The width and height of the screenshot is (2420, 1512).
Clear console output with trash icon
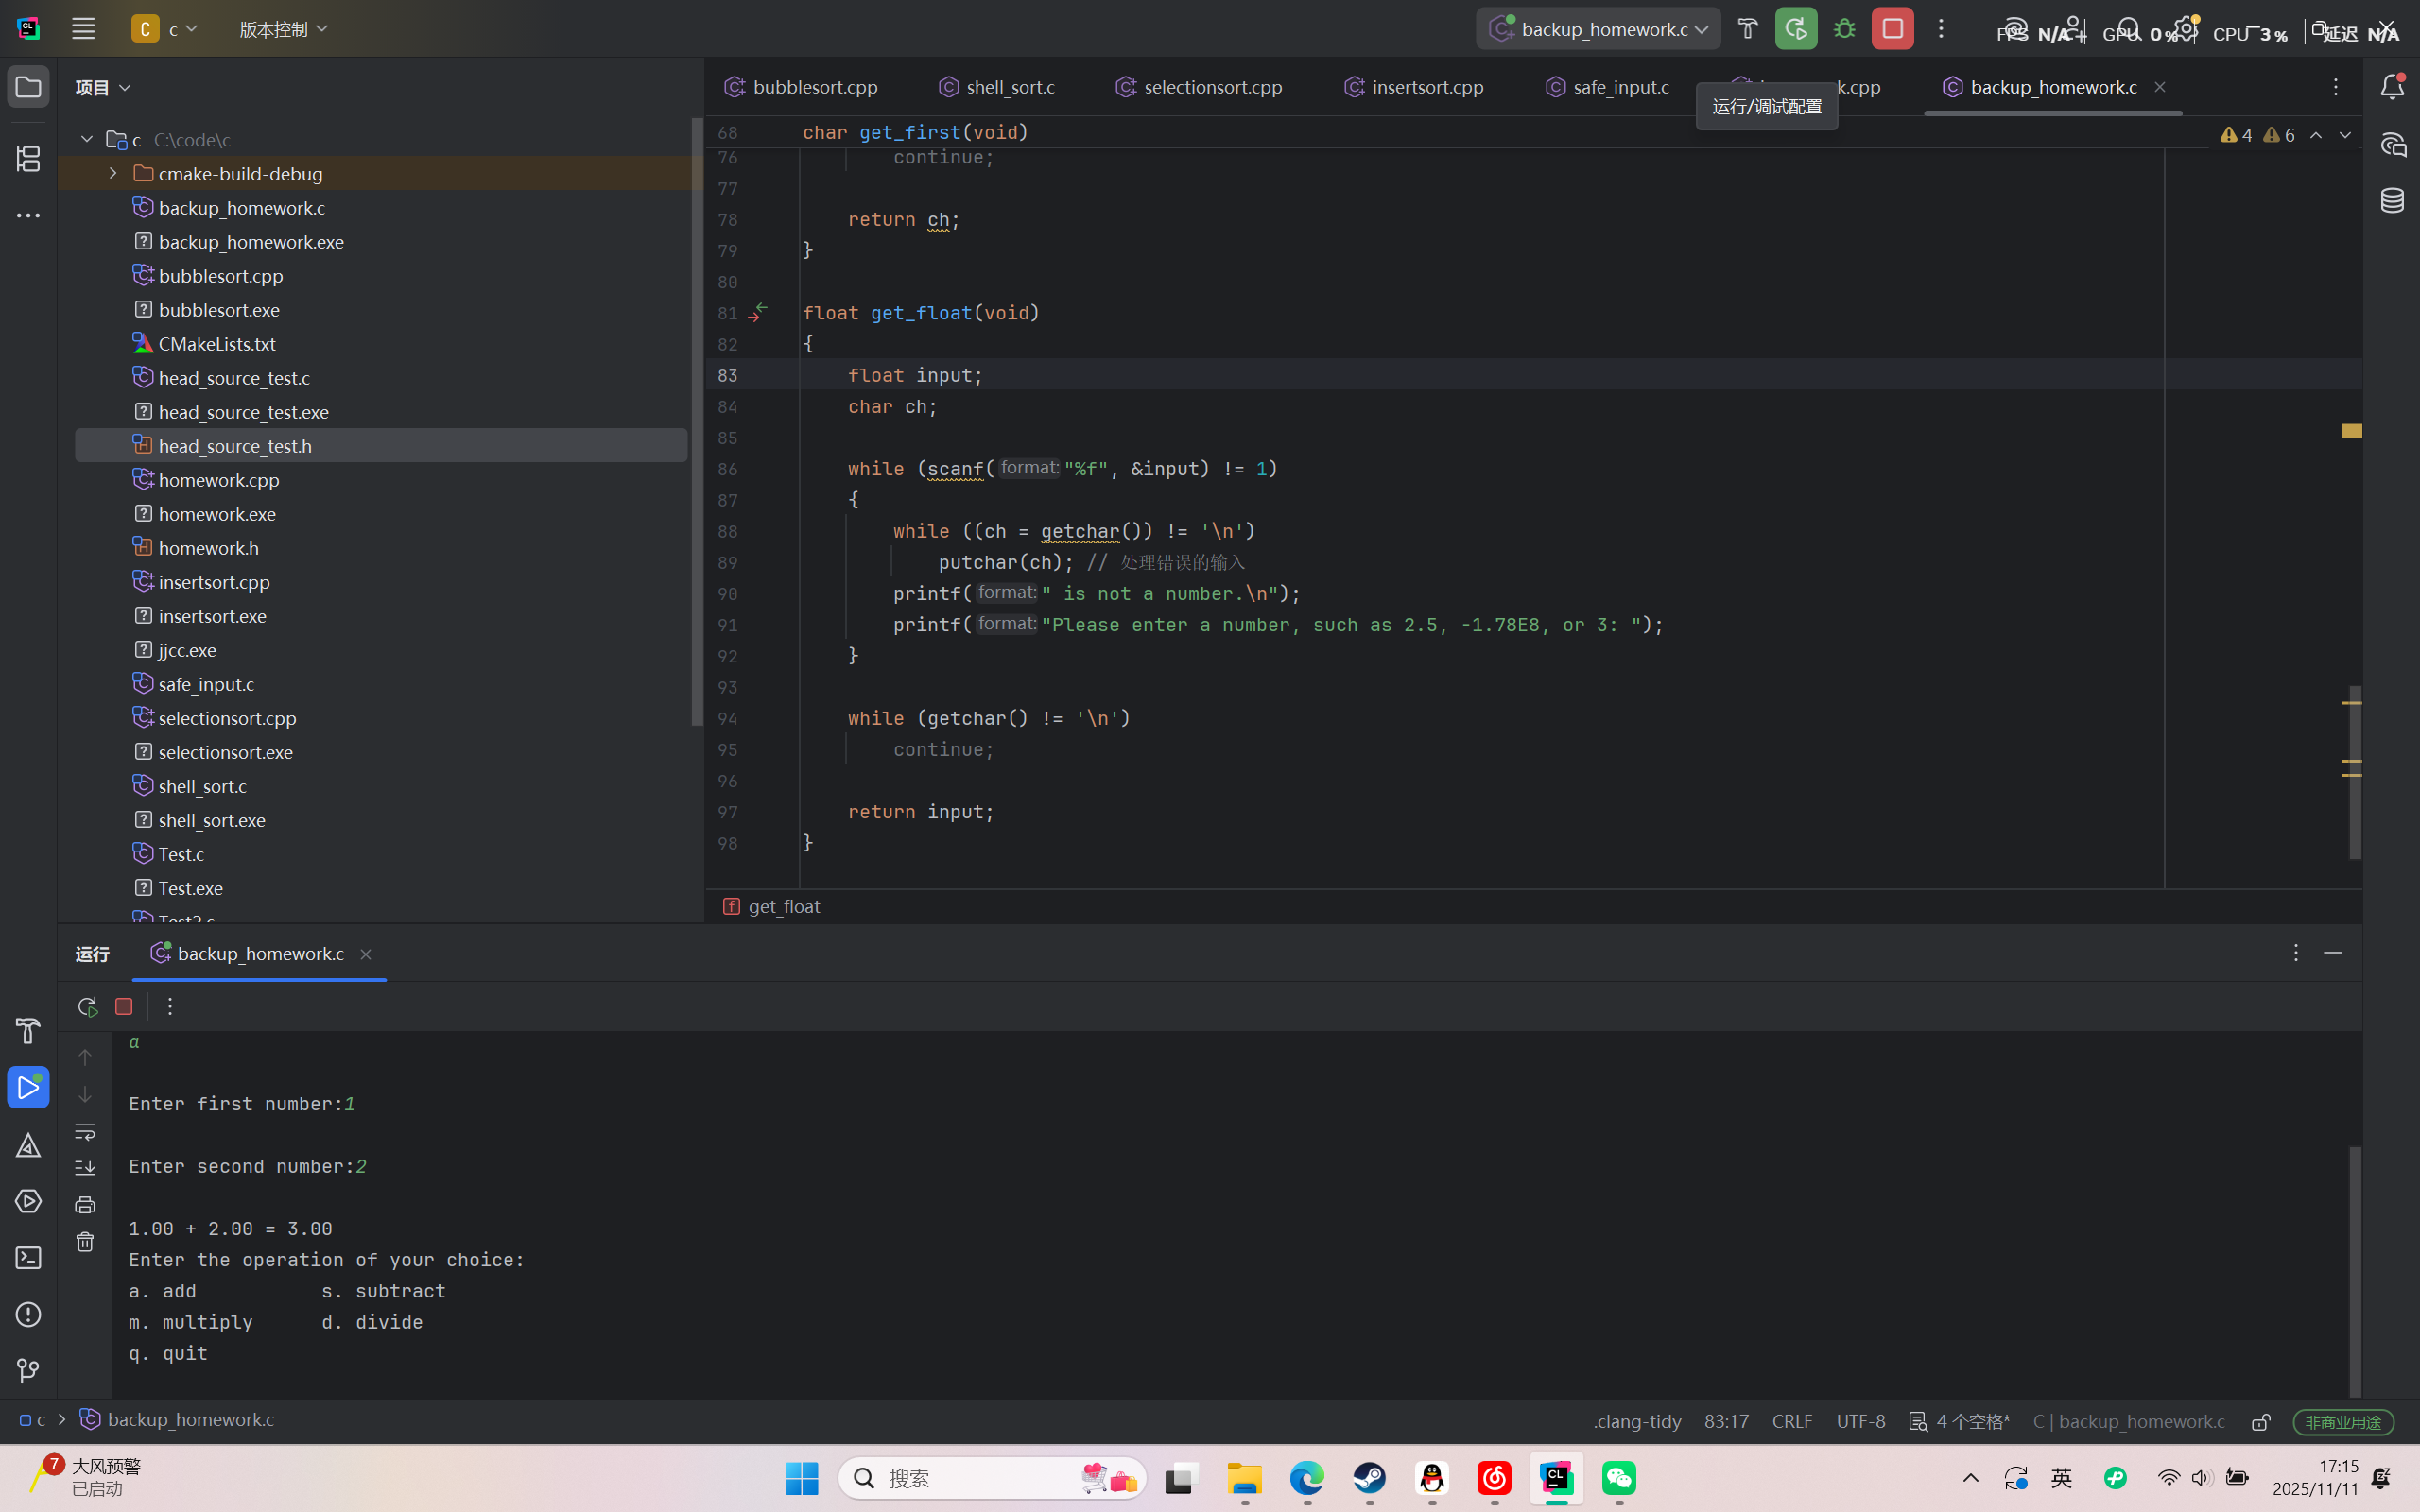pyautogui.click(x=85, y=1242)
